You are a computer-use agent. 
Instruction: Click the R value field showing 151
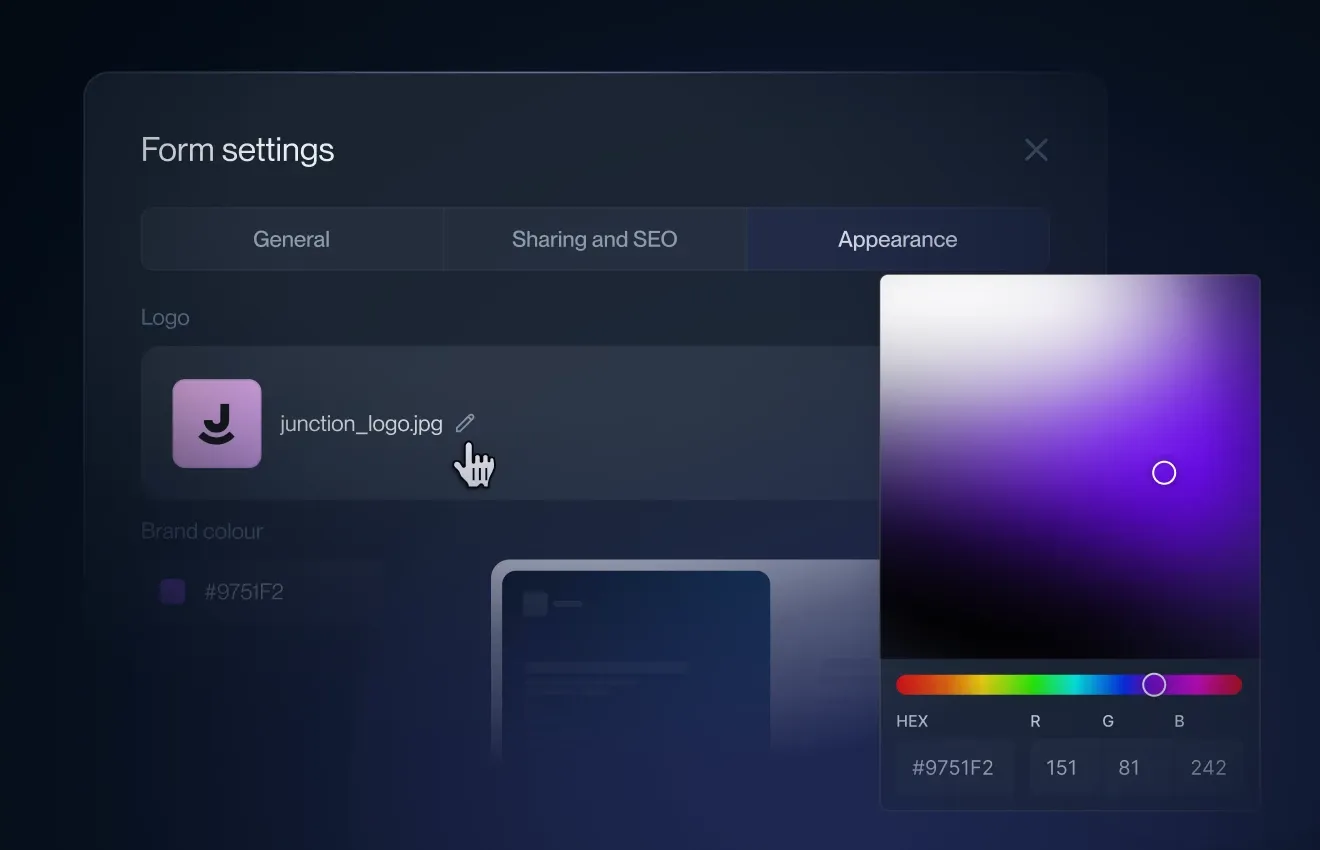[1061, 768]
